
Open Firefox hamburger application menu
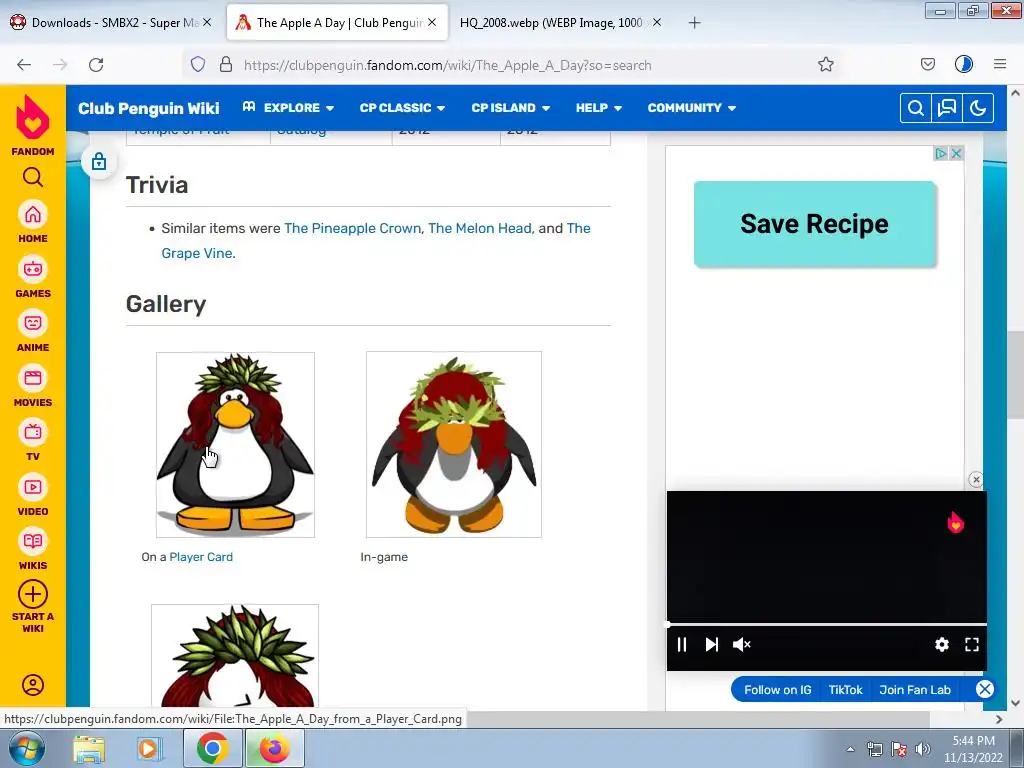tap(1000, 64)
